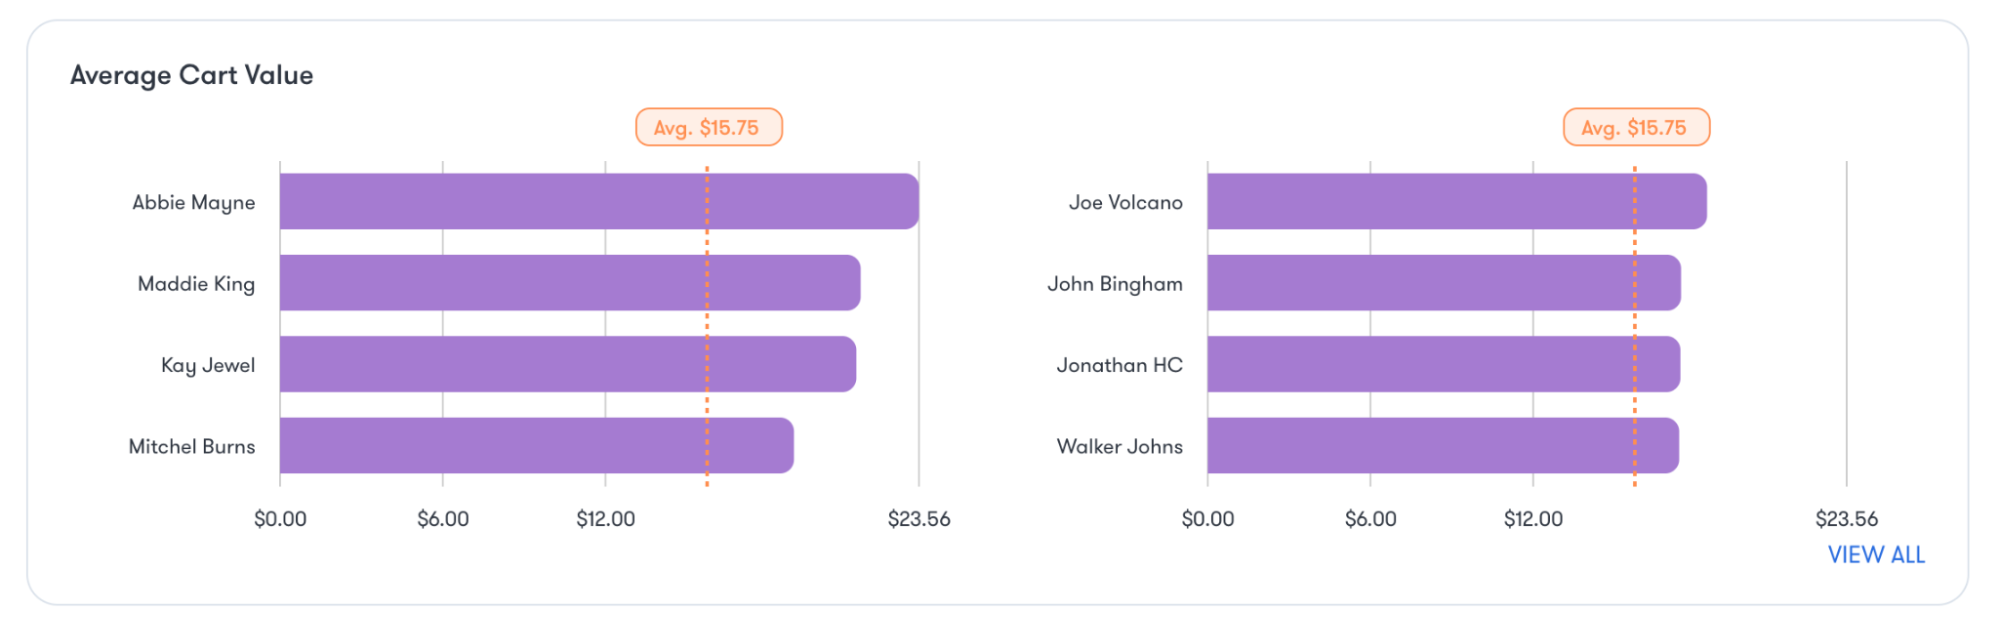Click the left Avg. $15.75 badge
The height and width of the screenshot is (622, 1999).
708,128
